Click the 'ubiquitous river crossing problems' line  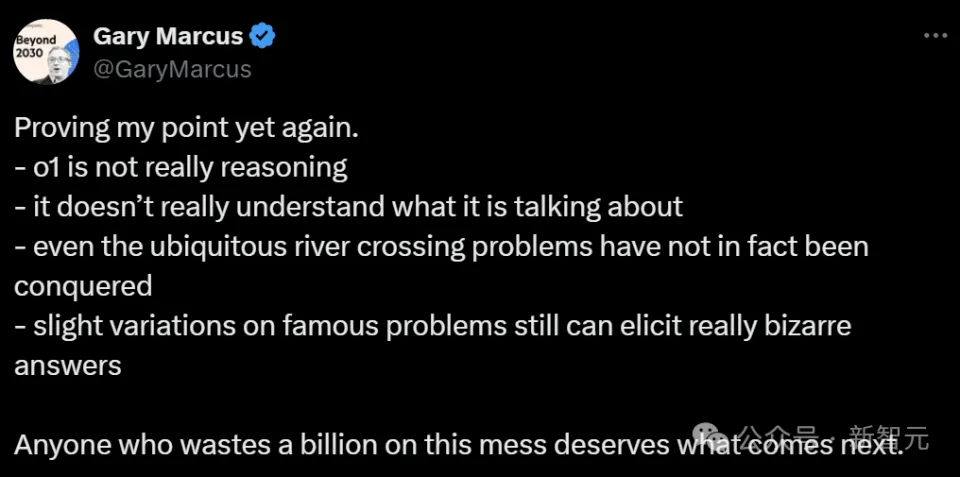(x=441, y=247)
